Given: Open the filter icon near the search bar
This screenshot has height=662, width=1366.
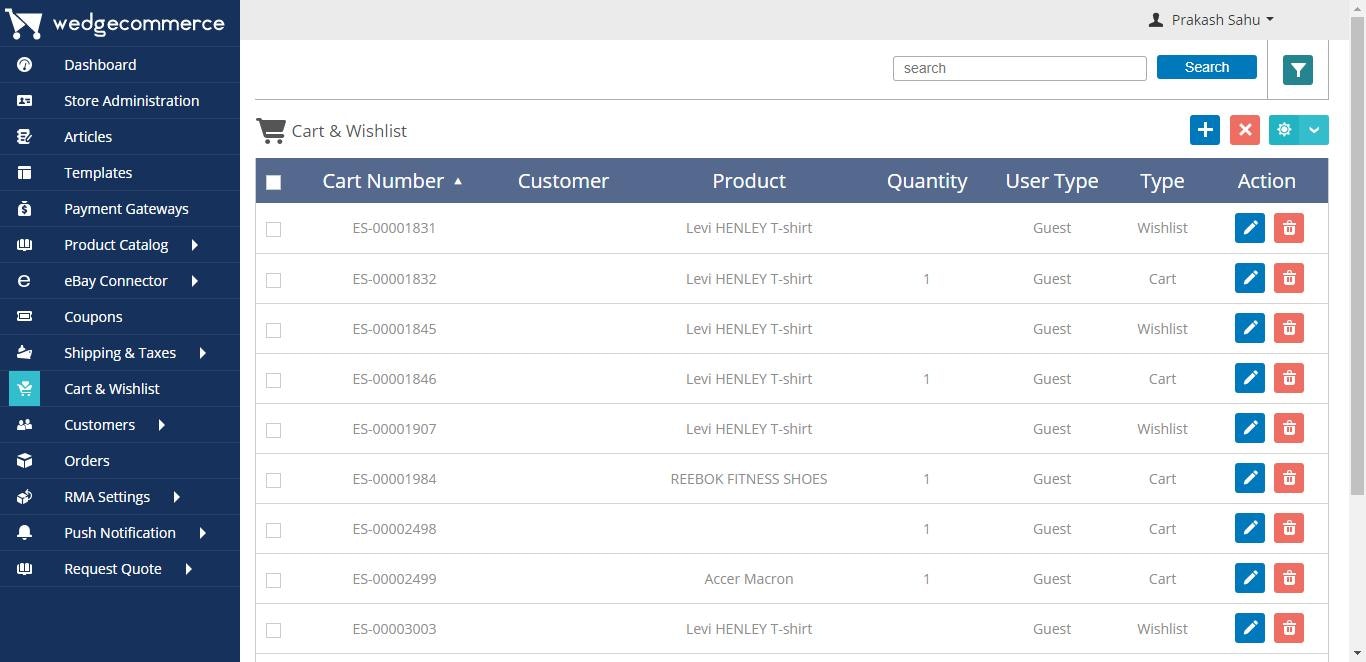Looking at the screenshot, I should [x=1297, y=69].
